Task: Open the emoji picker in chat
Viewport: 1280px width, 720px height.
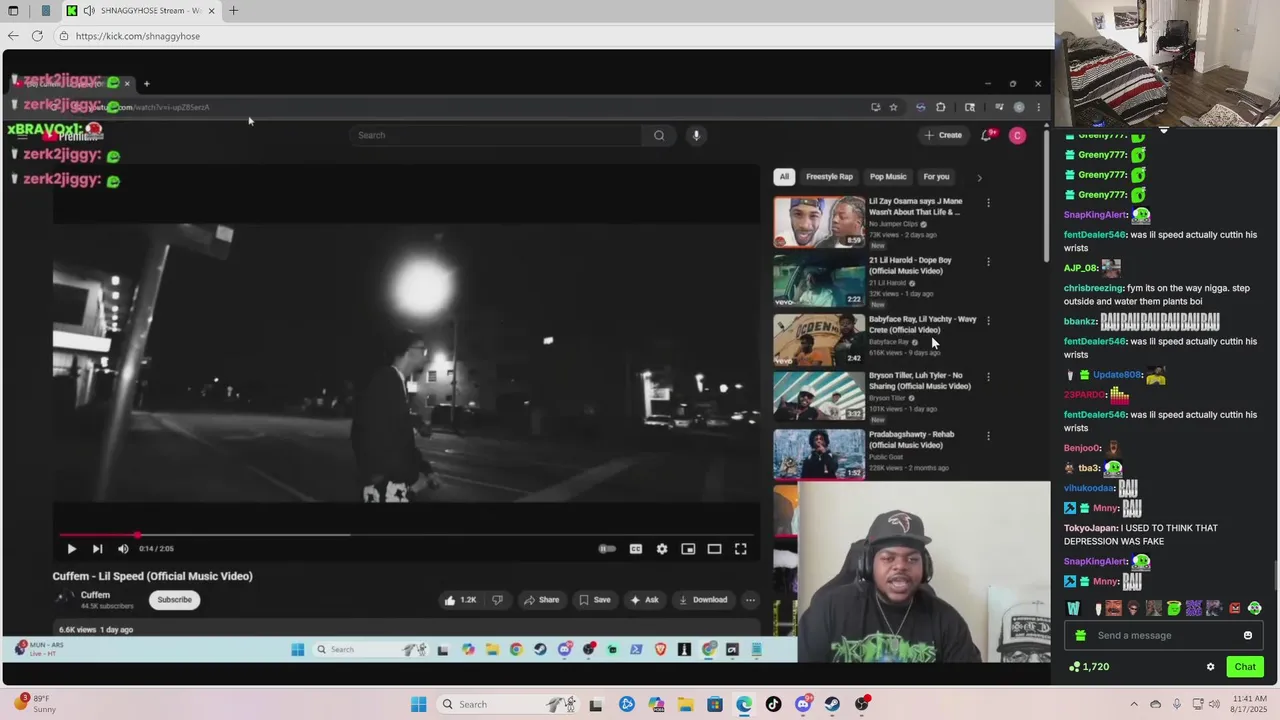Action: pos(1248,636)
